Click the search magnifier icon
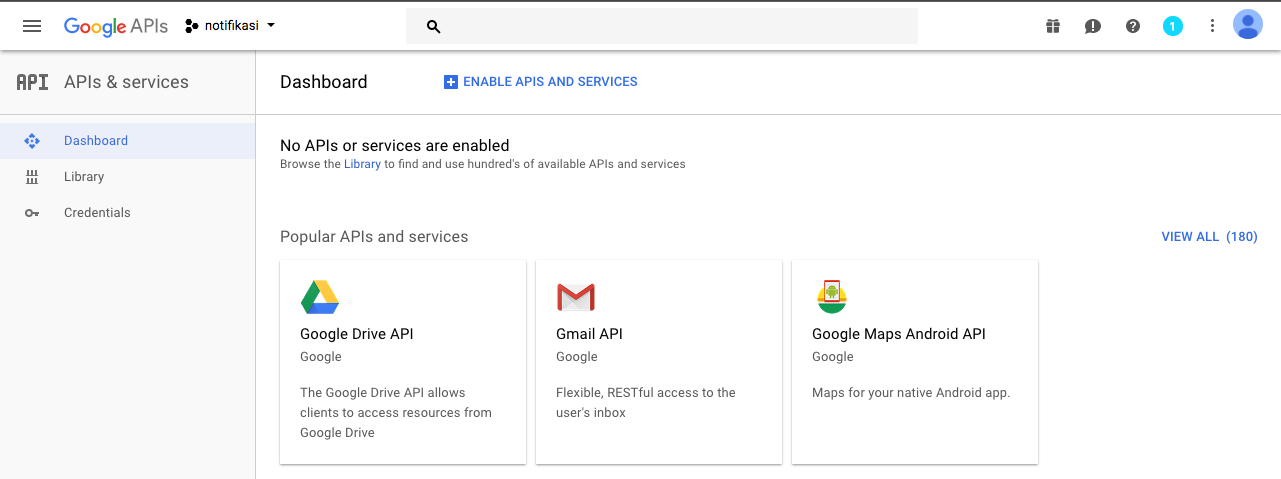The image size is (1281, 479). click(x=433, y=27)
